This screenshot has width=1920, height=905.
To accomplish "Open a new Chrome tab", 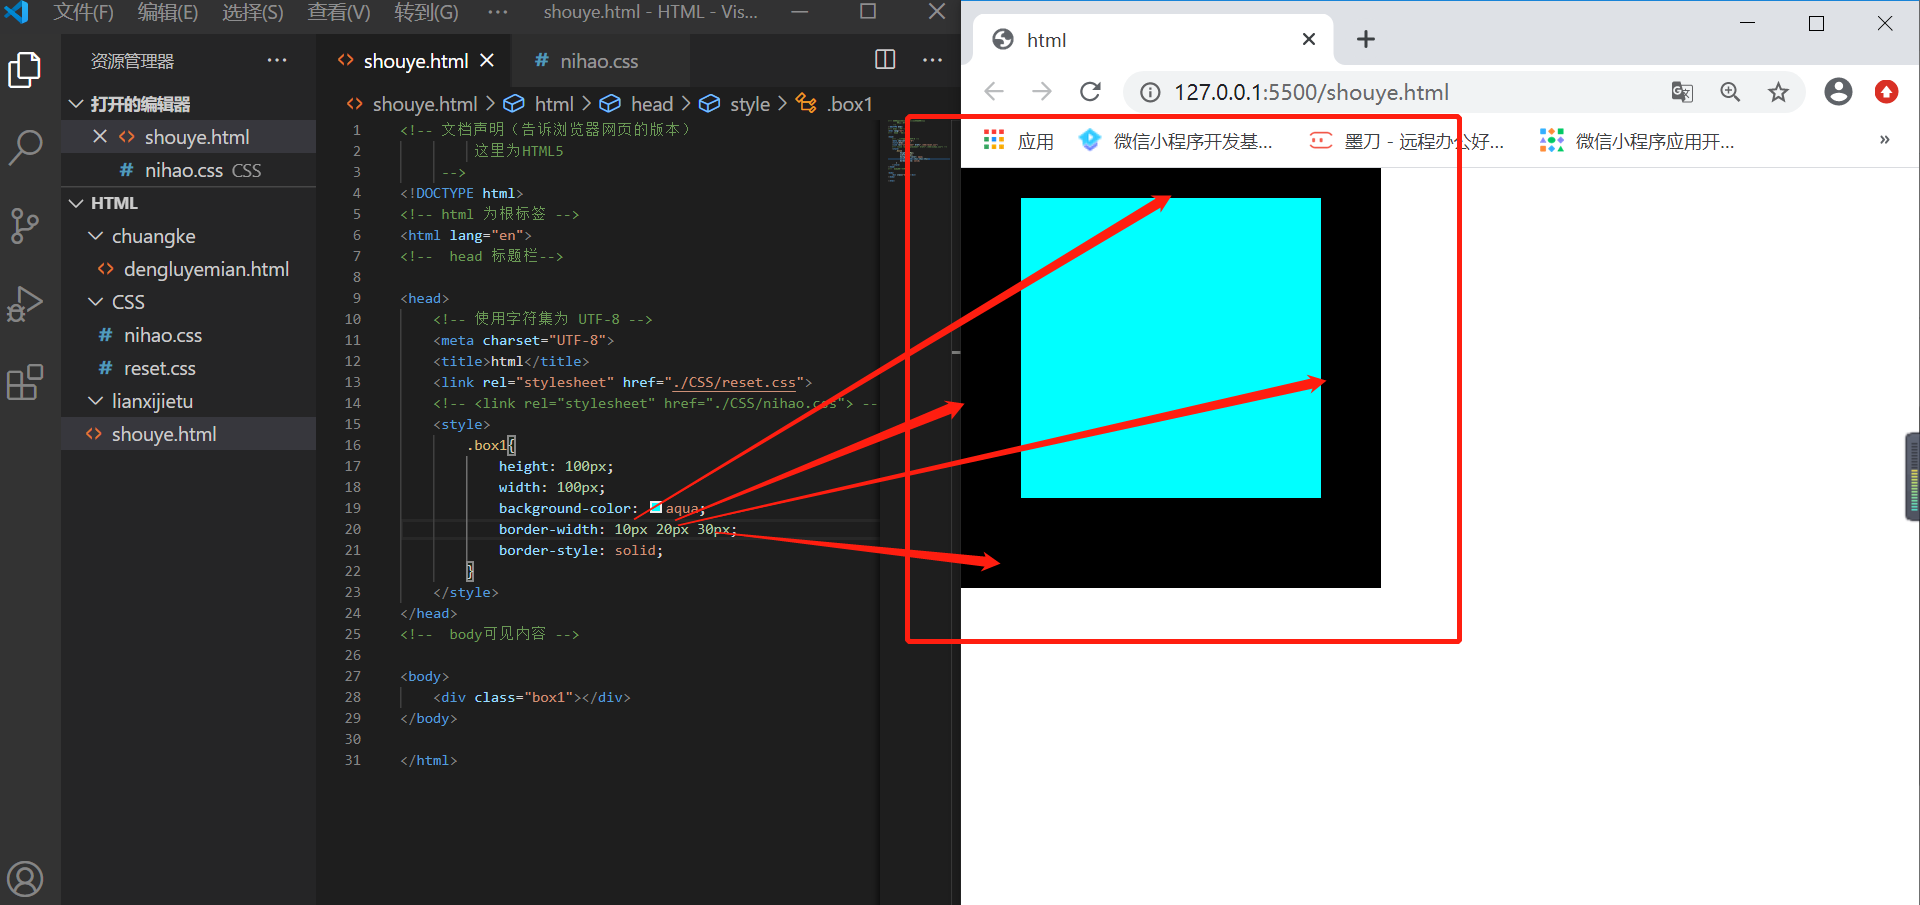I will coord(1366,39).
